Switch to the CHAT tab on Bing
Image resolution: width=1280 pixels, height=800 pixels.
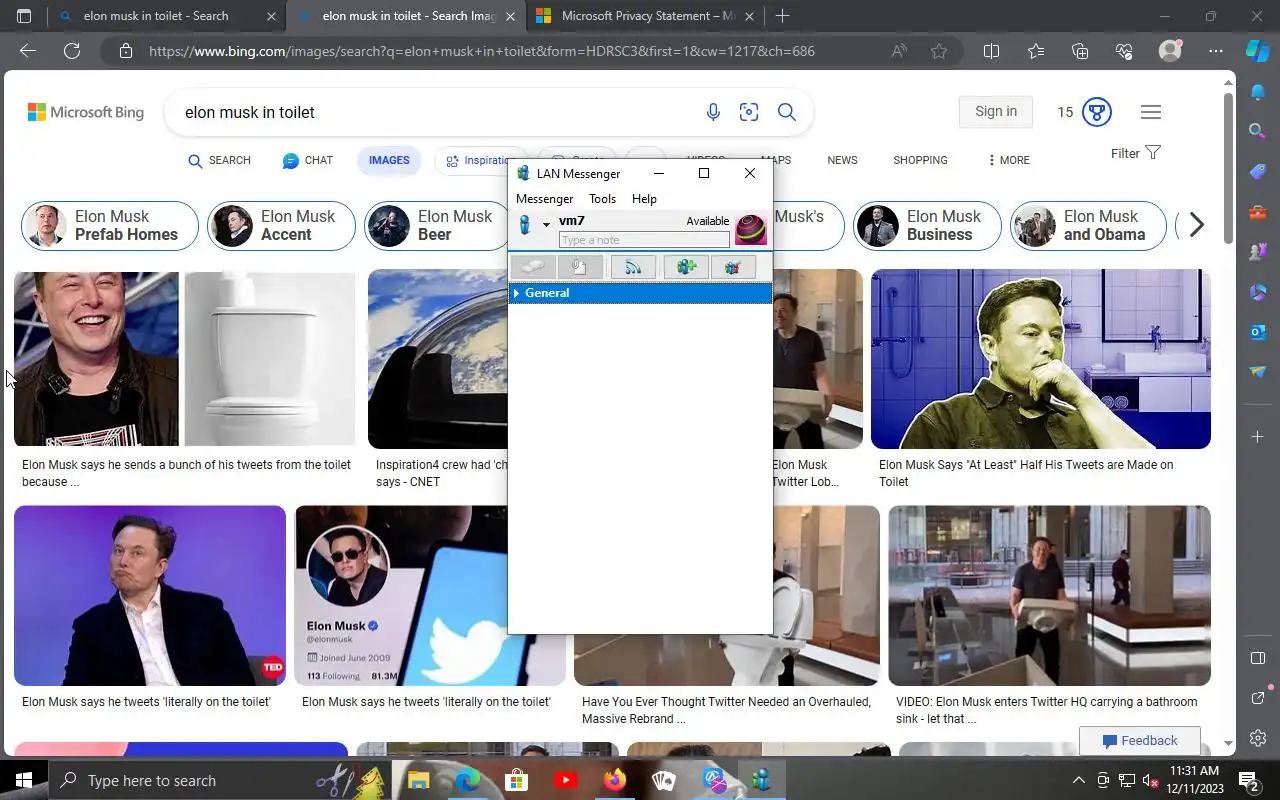(307, 160)
